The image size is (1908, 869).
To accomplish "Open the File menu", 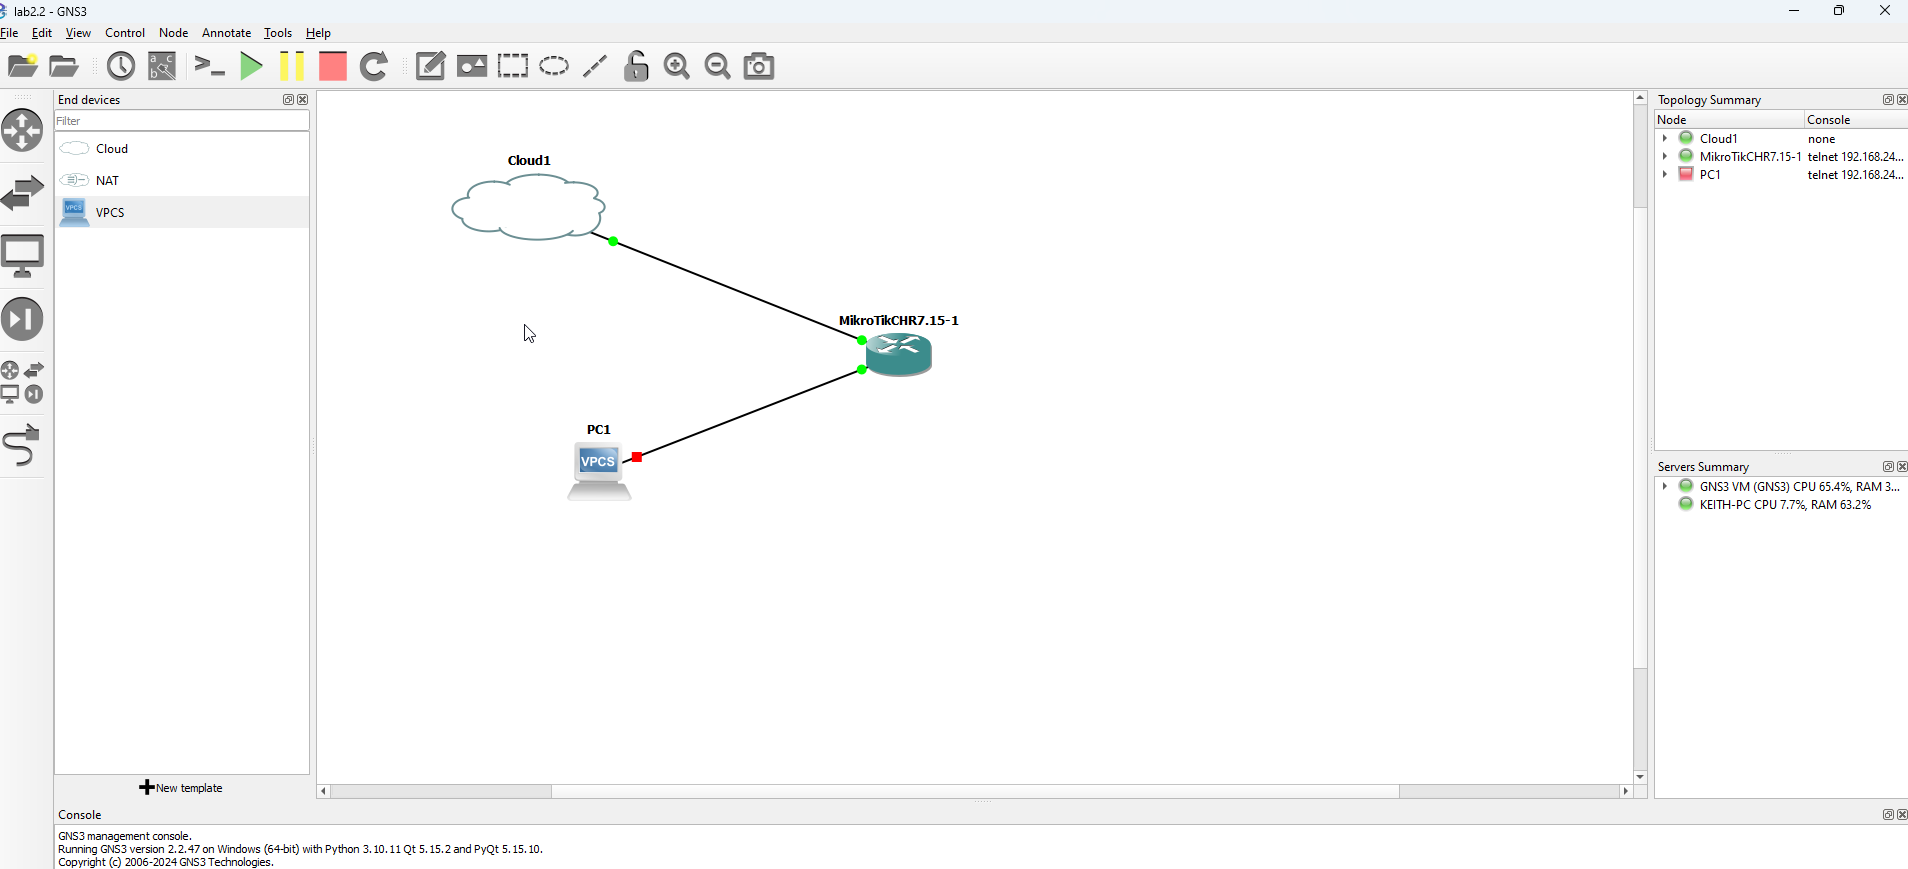I will coord(10,33).
